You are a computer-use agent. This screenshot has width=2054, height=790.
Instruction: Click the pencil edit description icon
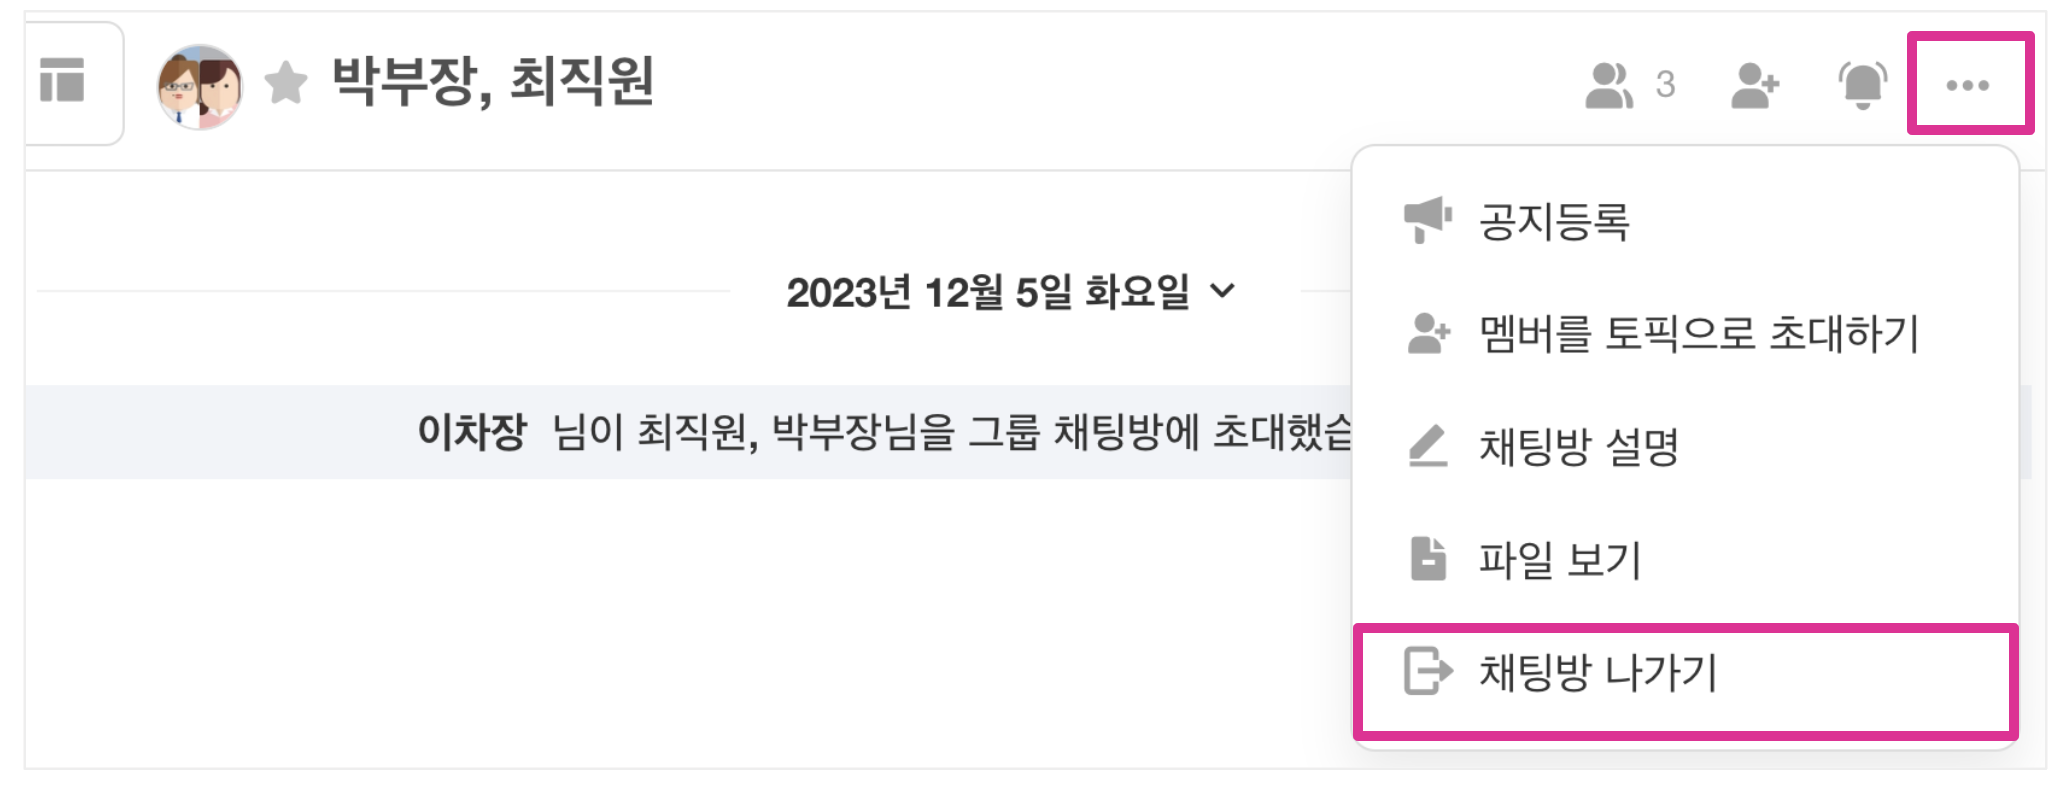coord(1428,446)
